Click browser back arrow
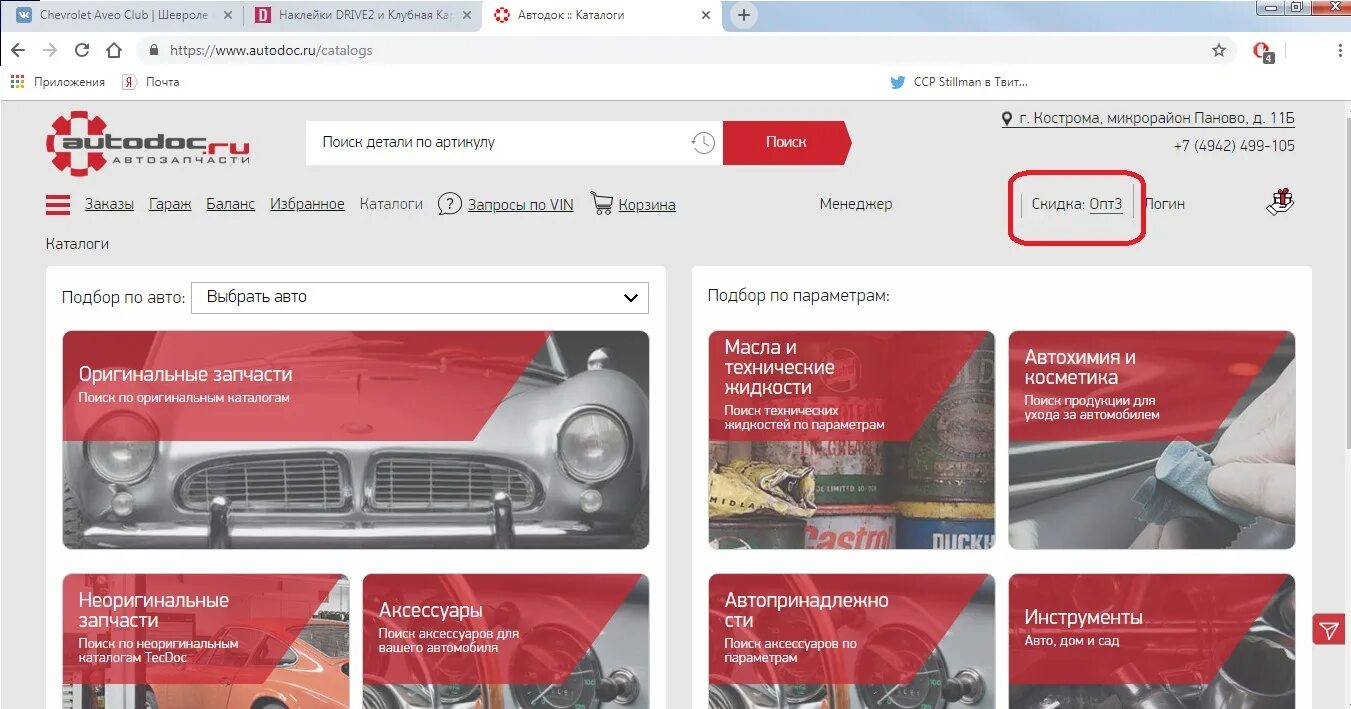 point(18,50)
